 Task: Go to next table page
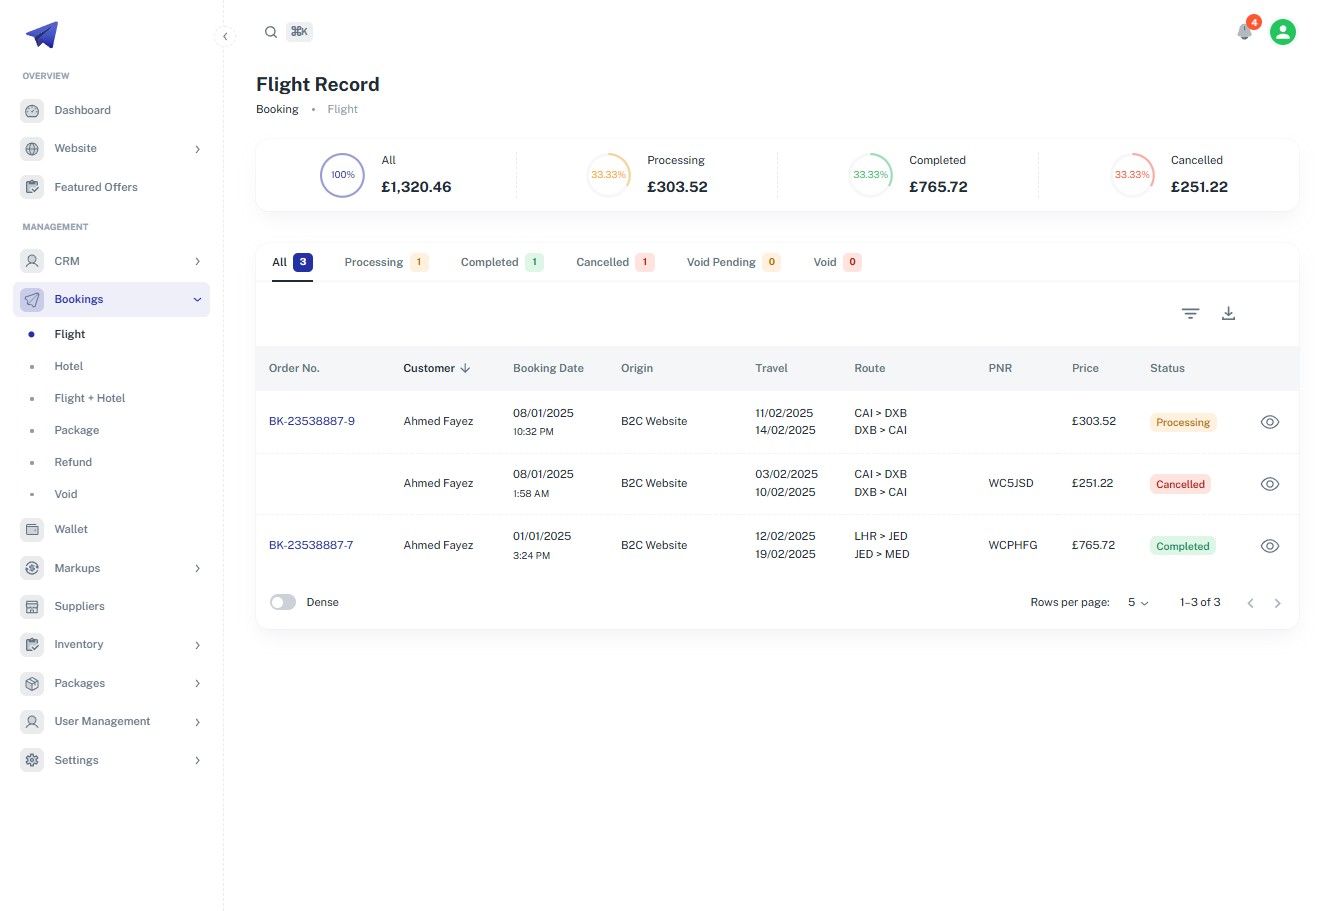pyautogui.click(x=1278, y=603)
